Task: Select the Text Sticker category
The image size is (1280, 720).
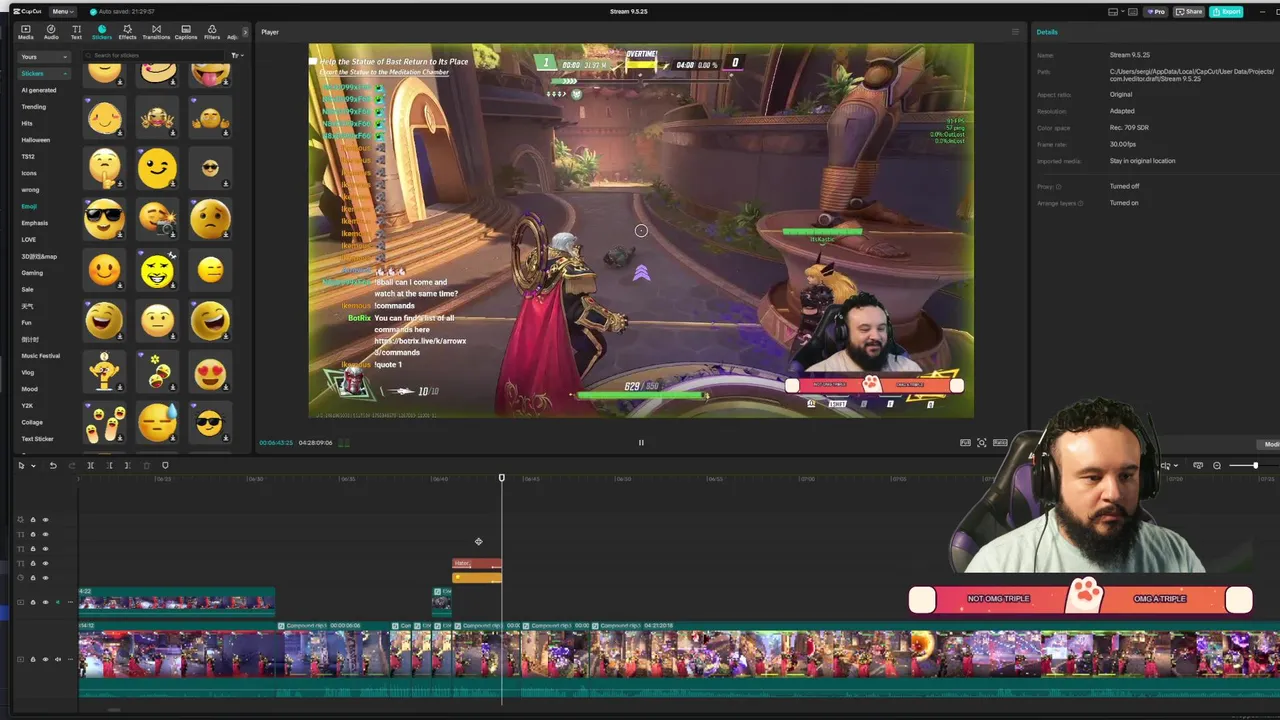Action: [x=38, y=439]
